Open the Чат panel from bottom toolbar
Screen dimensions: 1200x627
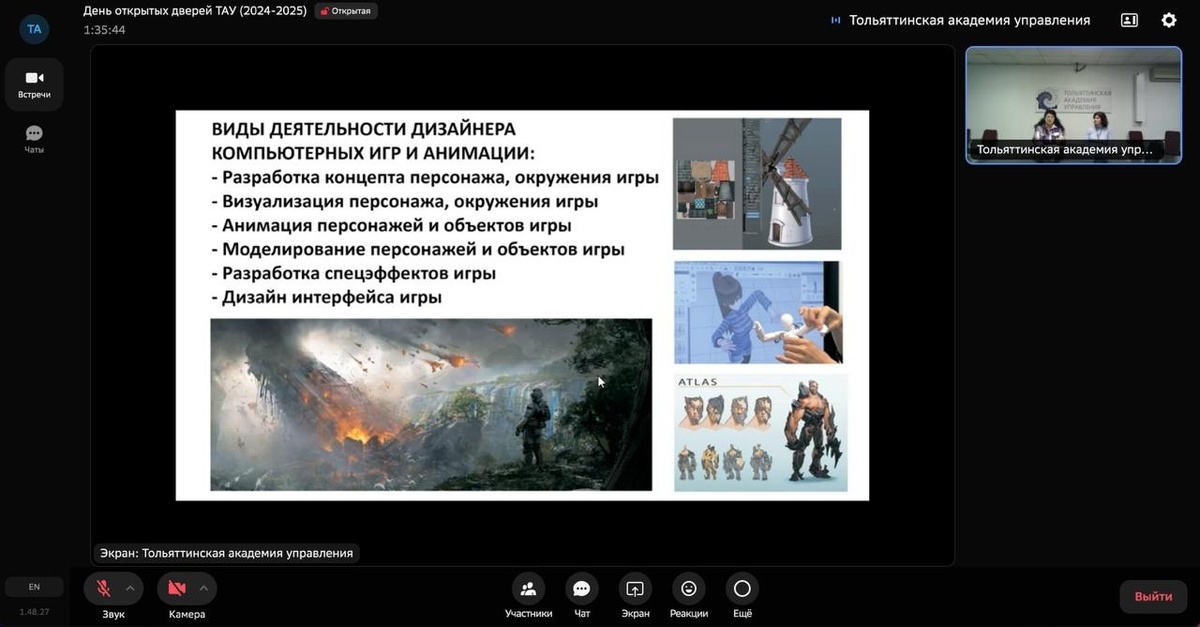582,595
